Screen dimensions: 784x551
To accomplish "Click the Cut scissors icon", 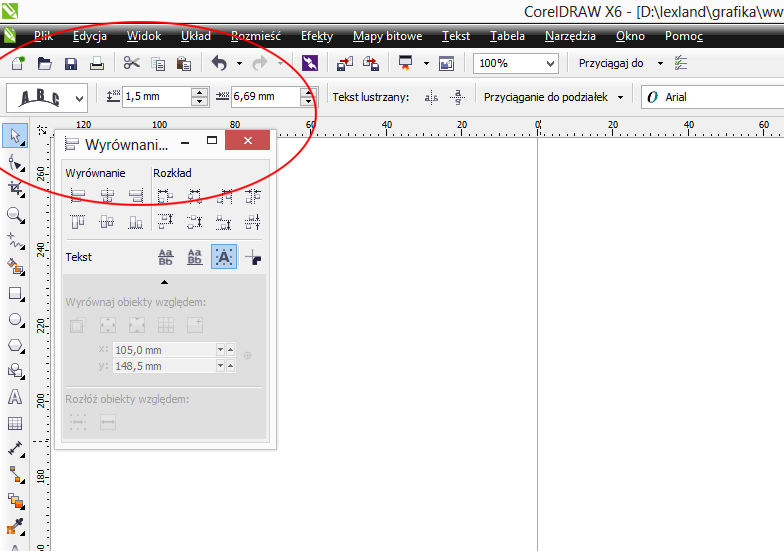I will click(131, 64).
